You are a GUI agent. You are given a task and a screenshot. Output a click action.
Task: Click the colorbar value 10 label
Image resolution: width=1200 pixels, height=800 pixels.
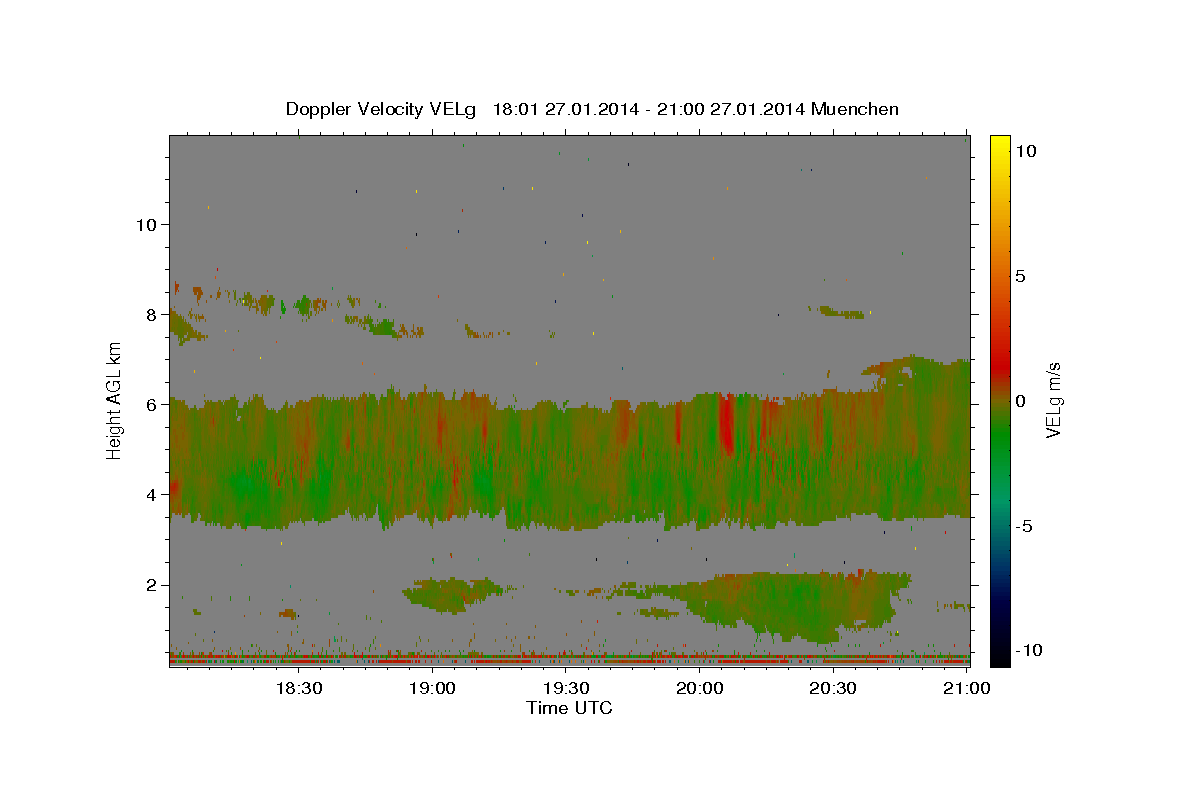(1025, 151)
